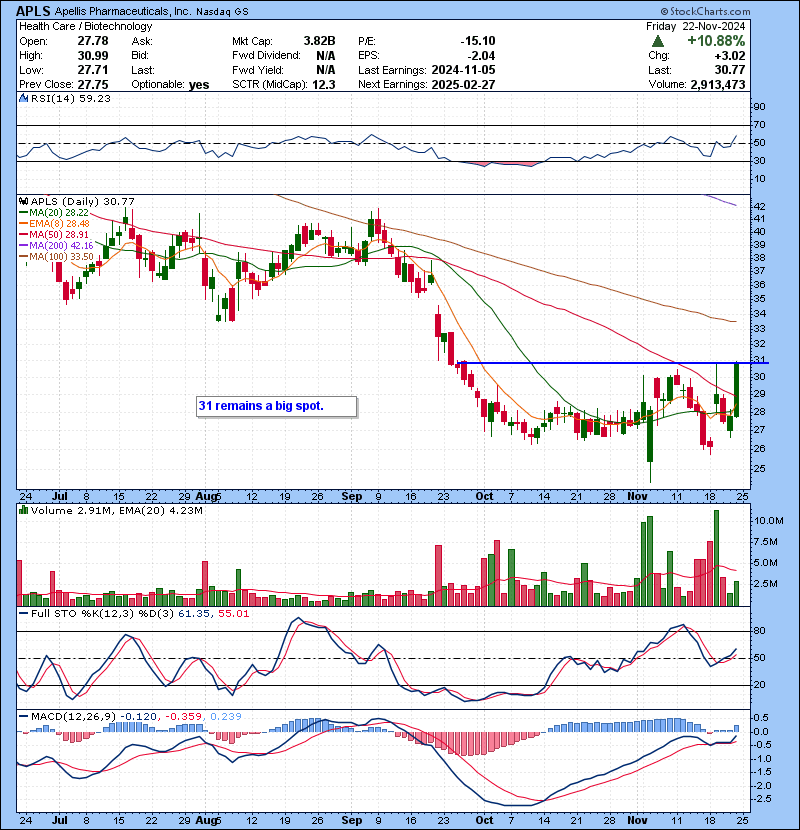Viewport: 800px width, 830px height.
Task: Click the Optionable yes value
Action: 199,85
